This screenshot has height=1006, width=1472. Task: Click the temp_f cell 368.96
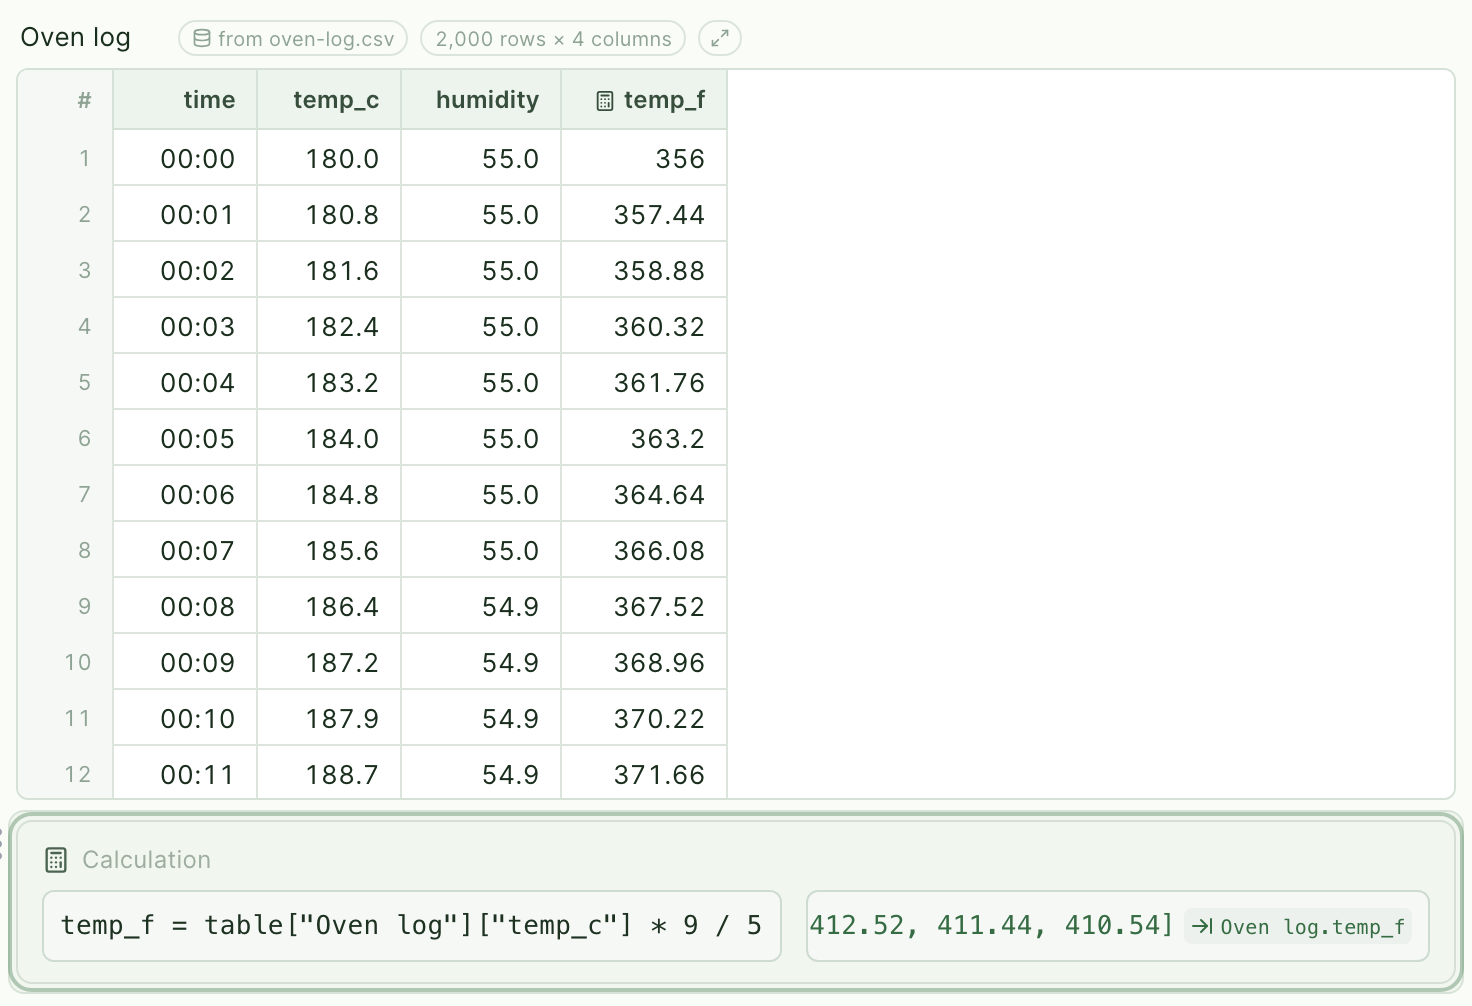pyautogui.click(x=644, y=662)
